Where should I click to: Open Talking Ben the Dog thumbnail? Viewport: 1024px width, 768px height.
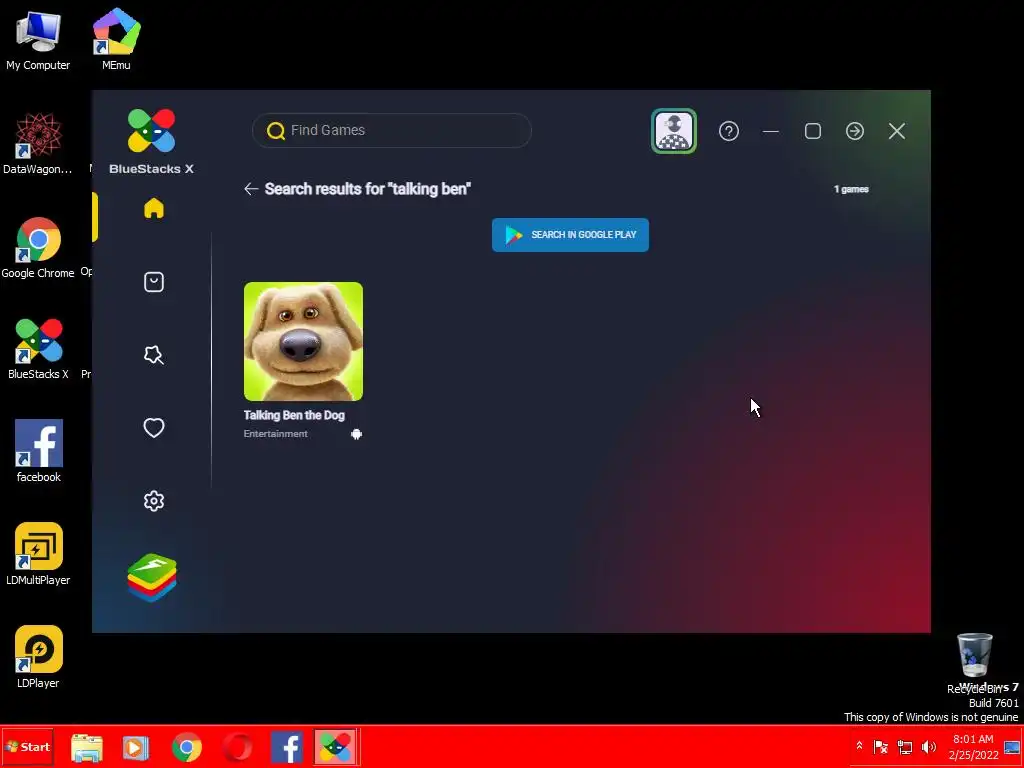pyautogui.click(x=304, y=342)
